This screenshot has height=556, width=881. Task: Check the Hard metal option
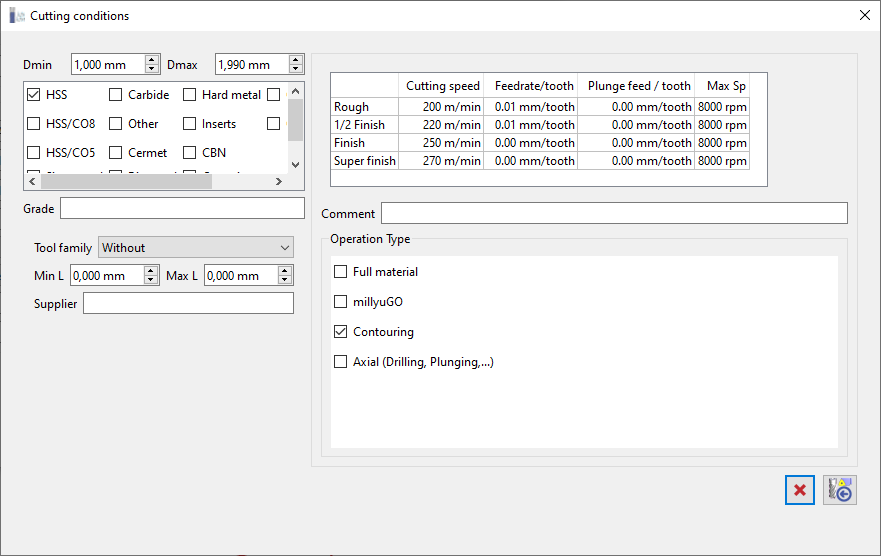pos(190,95)
